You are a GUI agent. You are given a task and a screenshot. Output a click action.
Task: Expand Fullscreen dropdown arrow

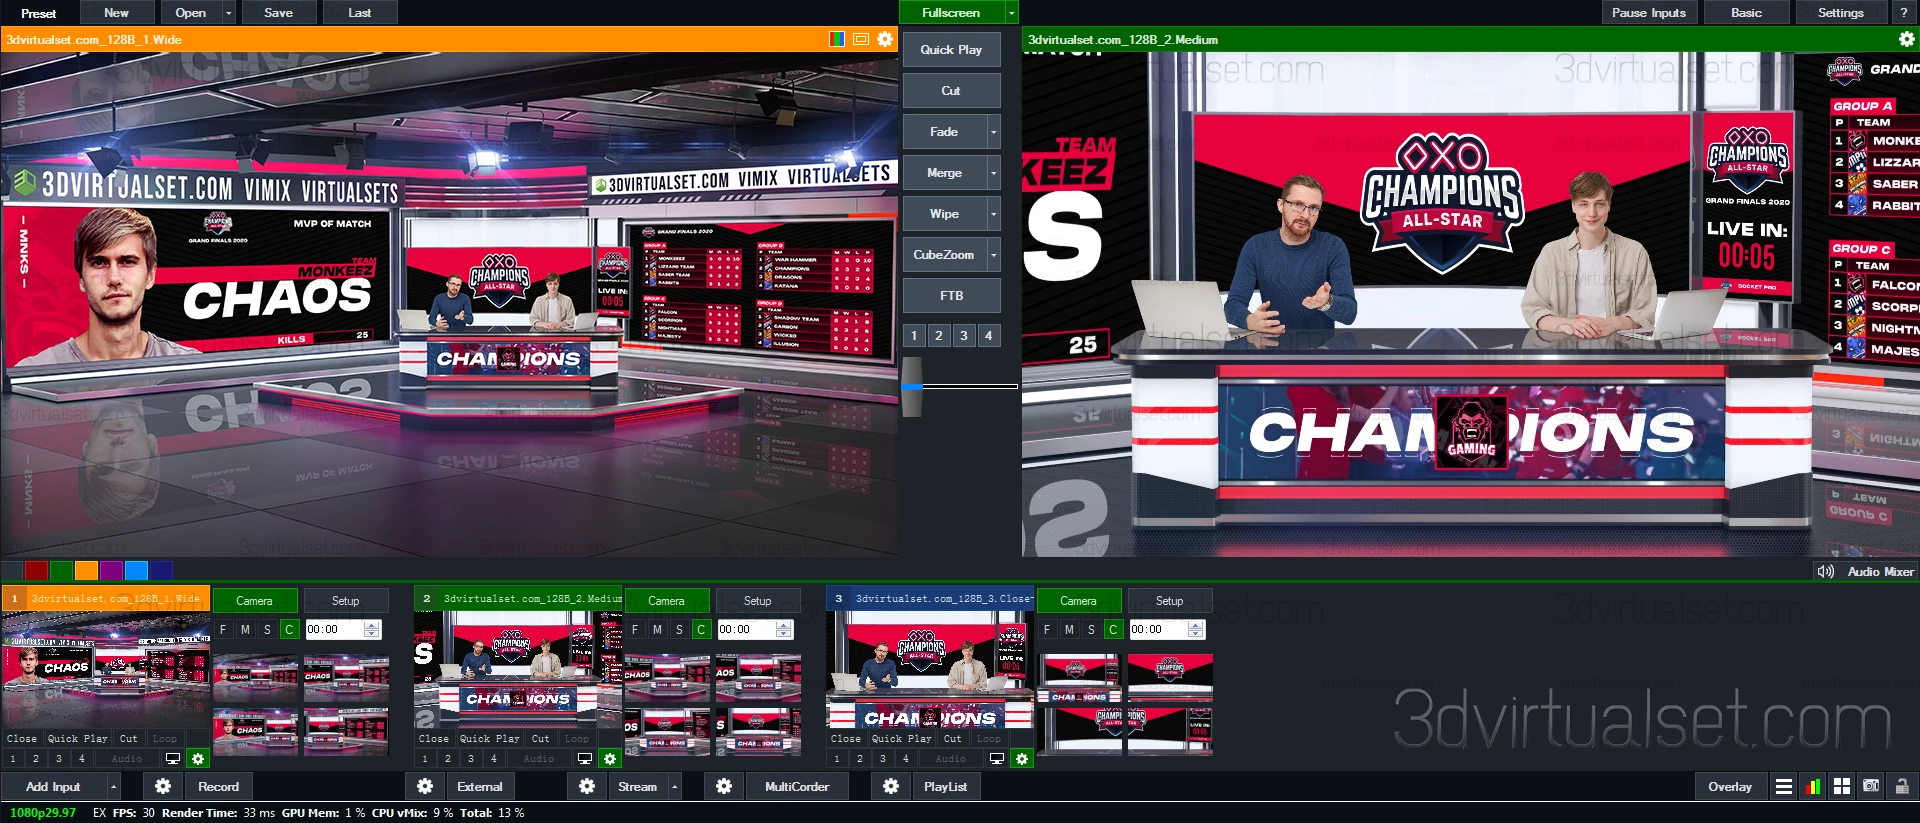pos(1012,13)
